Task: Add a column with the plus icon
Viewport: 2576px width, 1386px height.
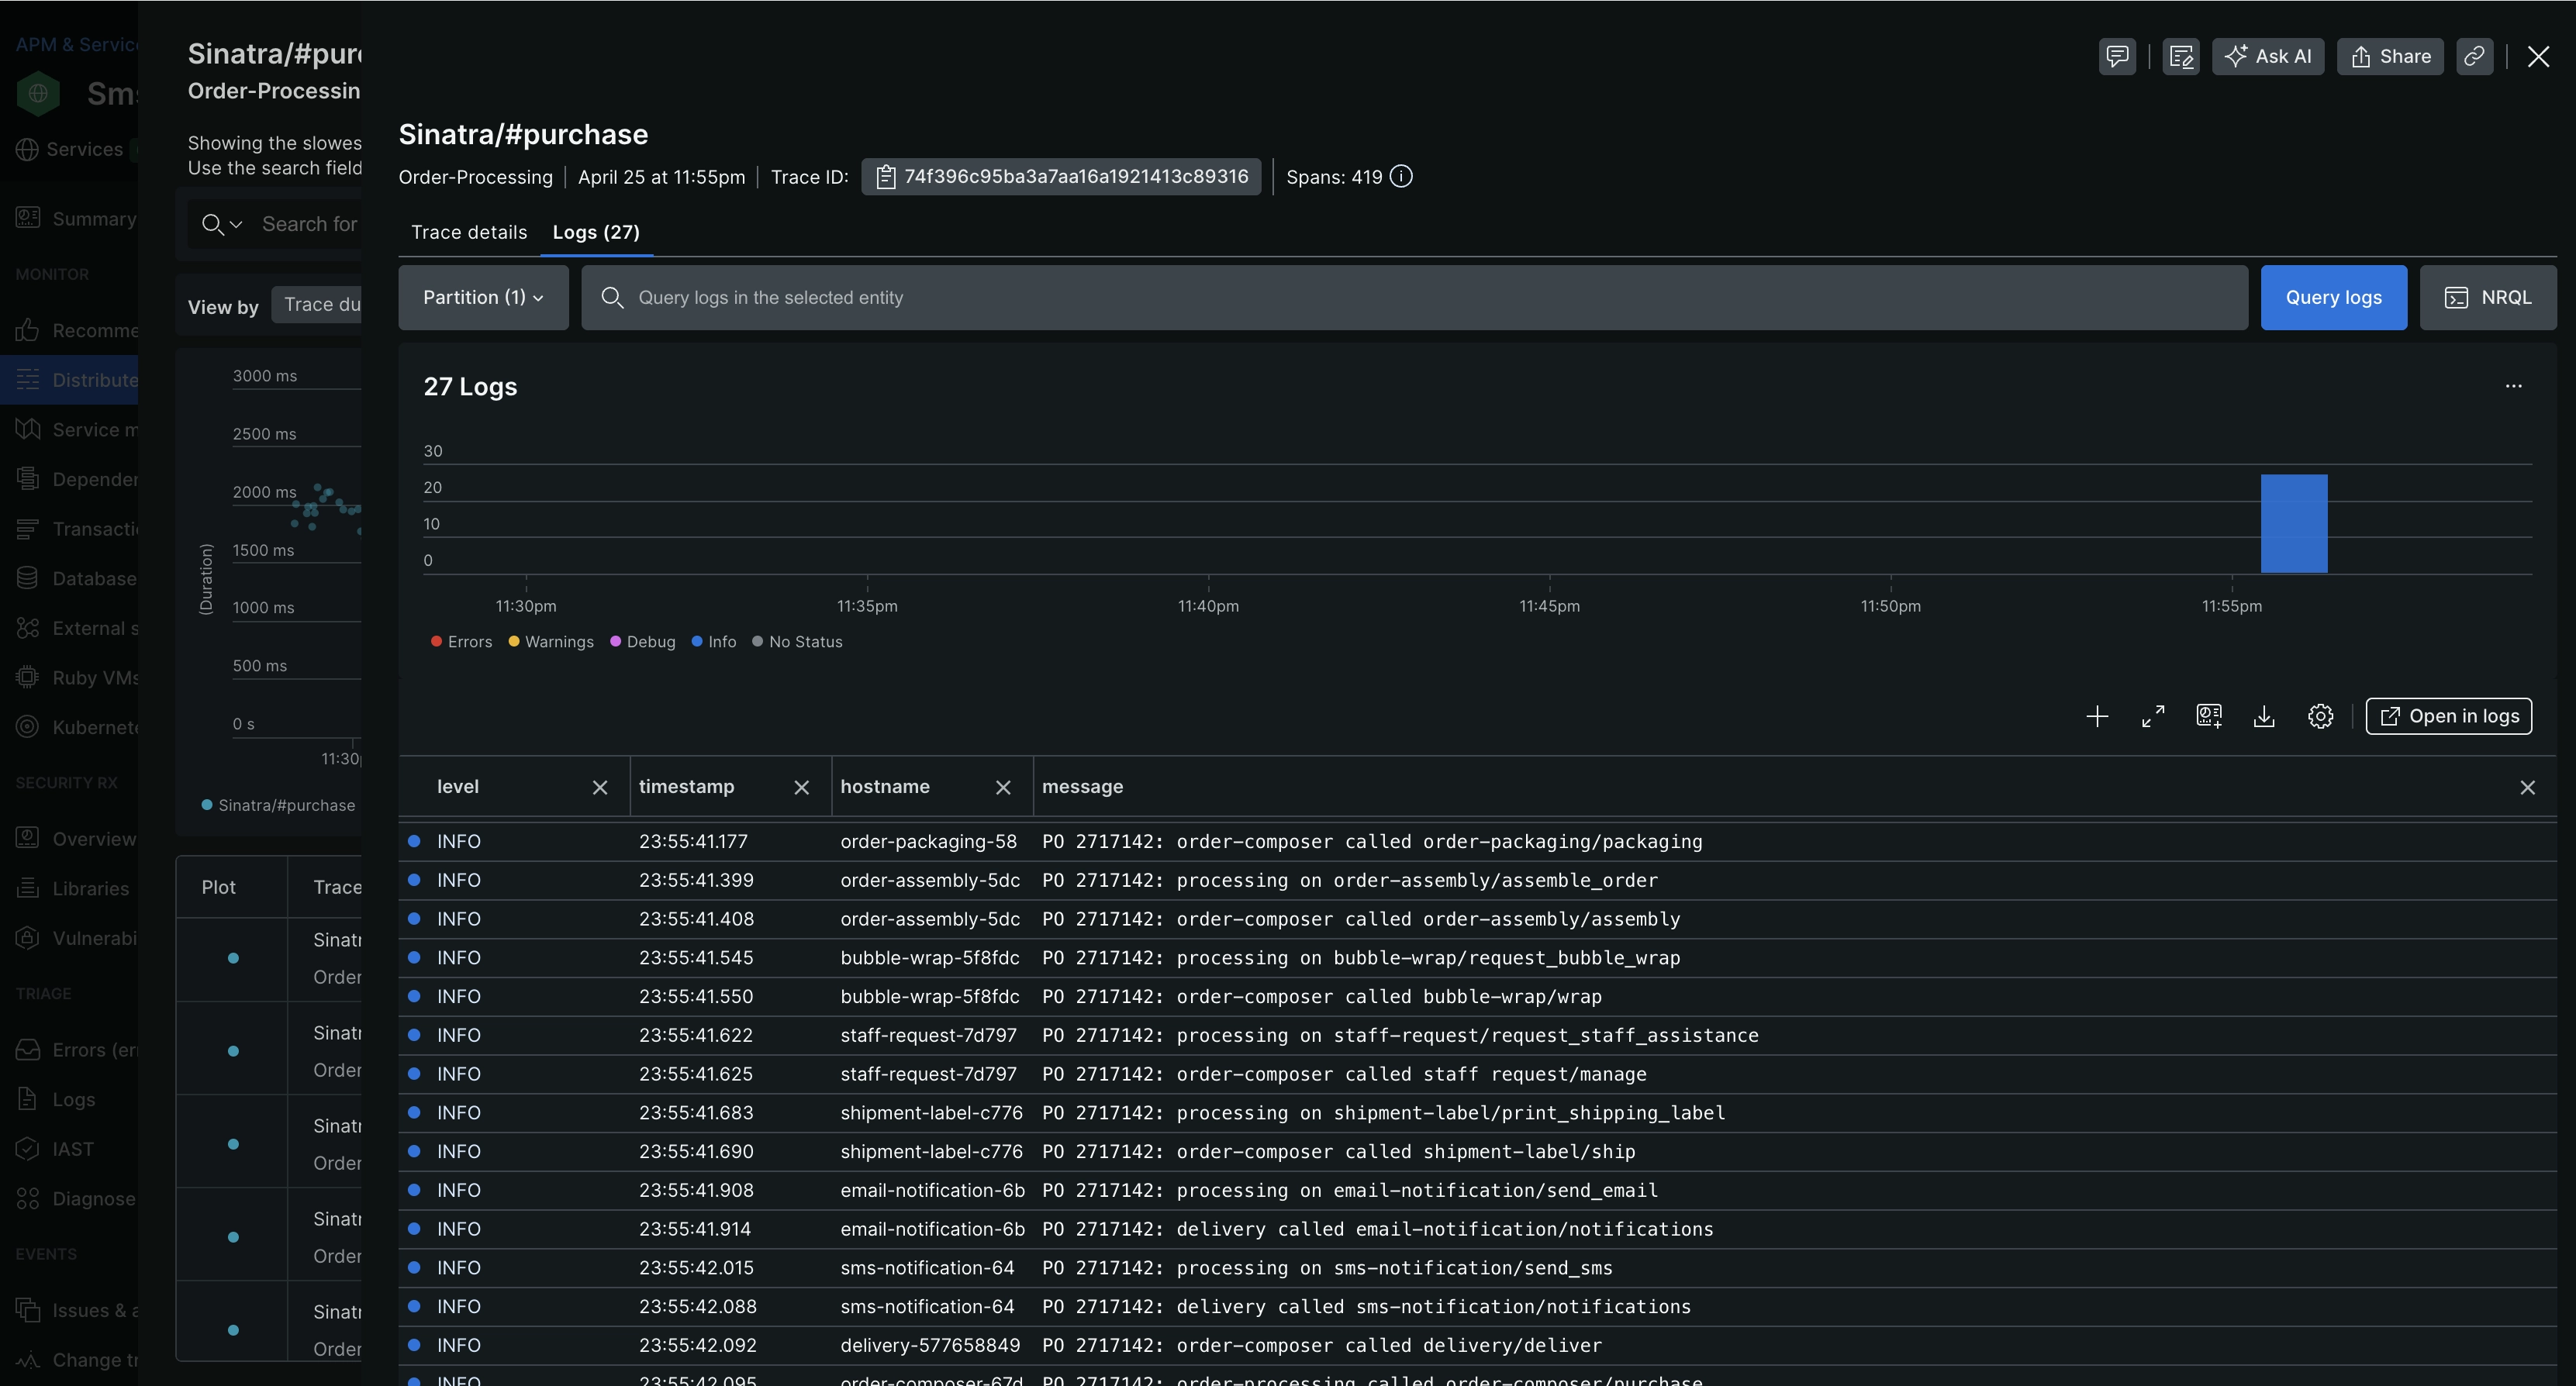Action: click(2097, 716)
